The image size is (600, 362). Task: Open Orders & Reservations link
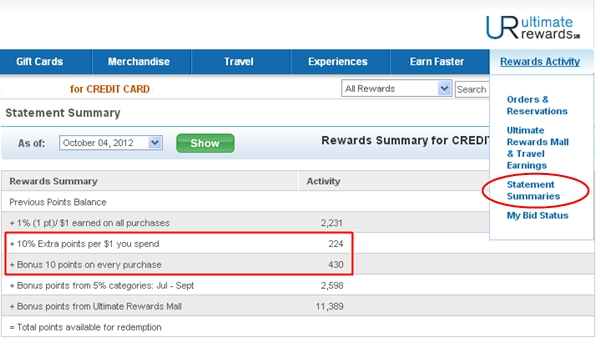point(537,105)
